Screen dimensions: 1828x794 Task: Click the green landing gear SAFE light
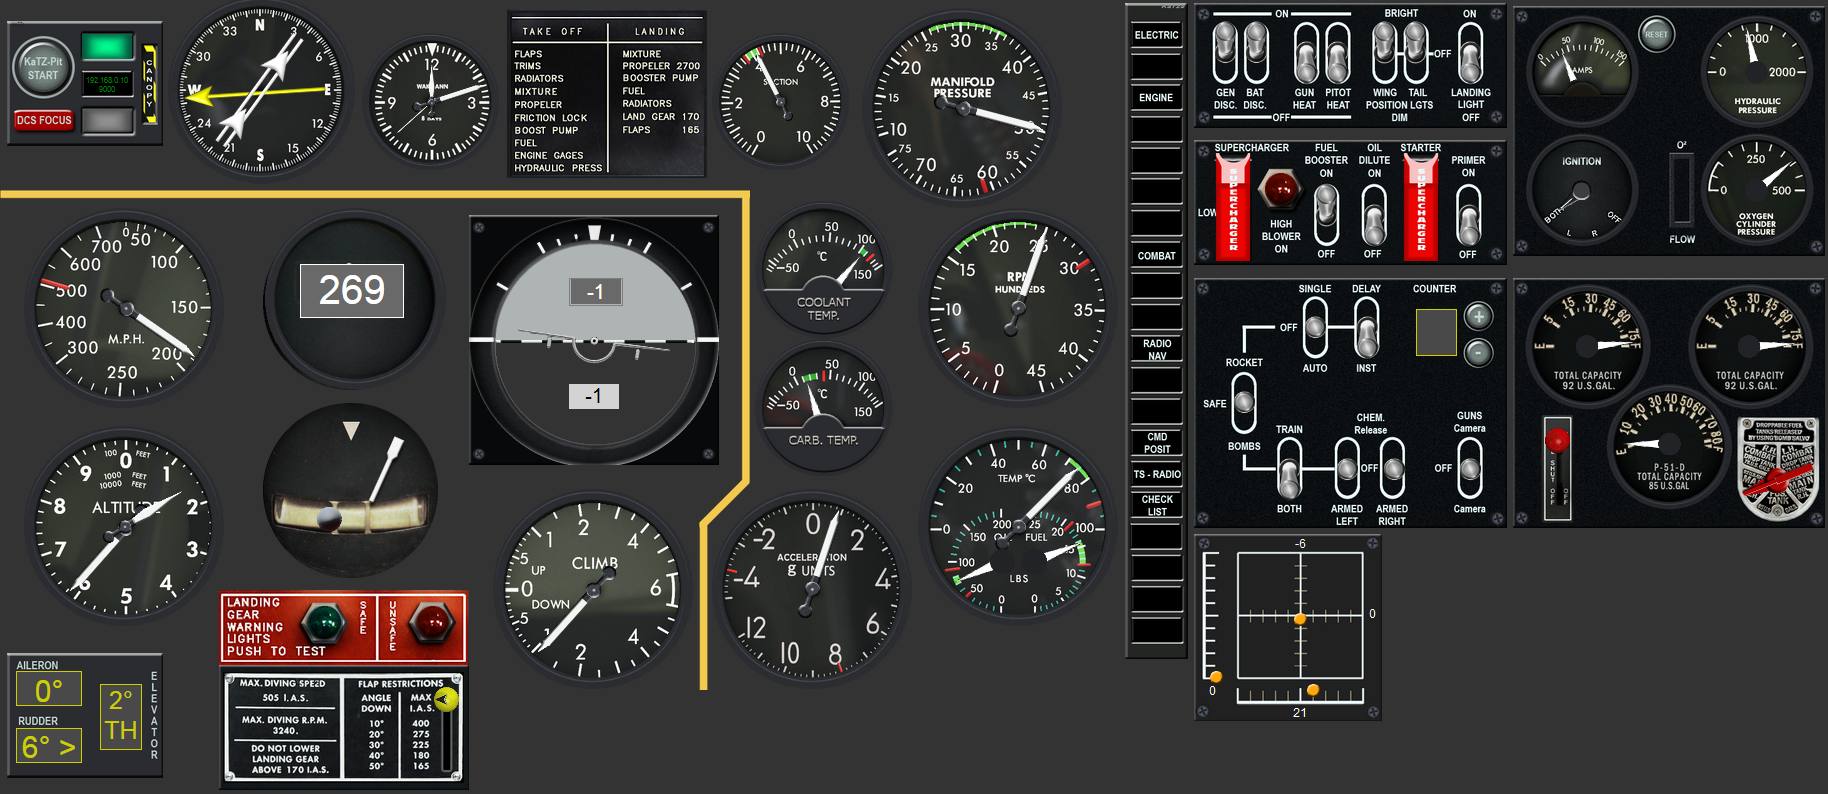point(322,623)
